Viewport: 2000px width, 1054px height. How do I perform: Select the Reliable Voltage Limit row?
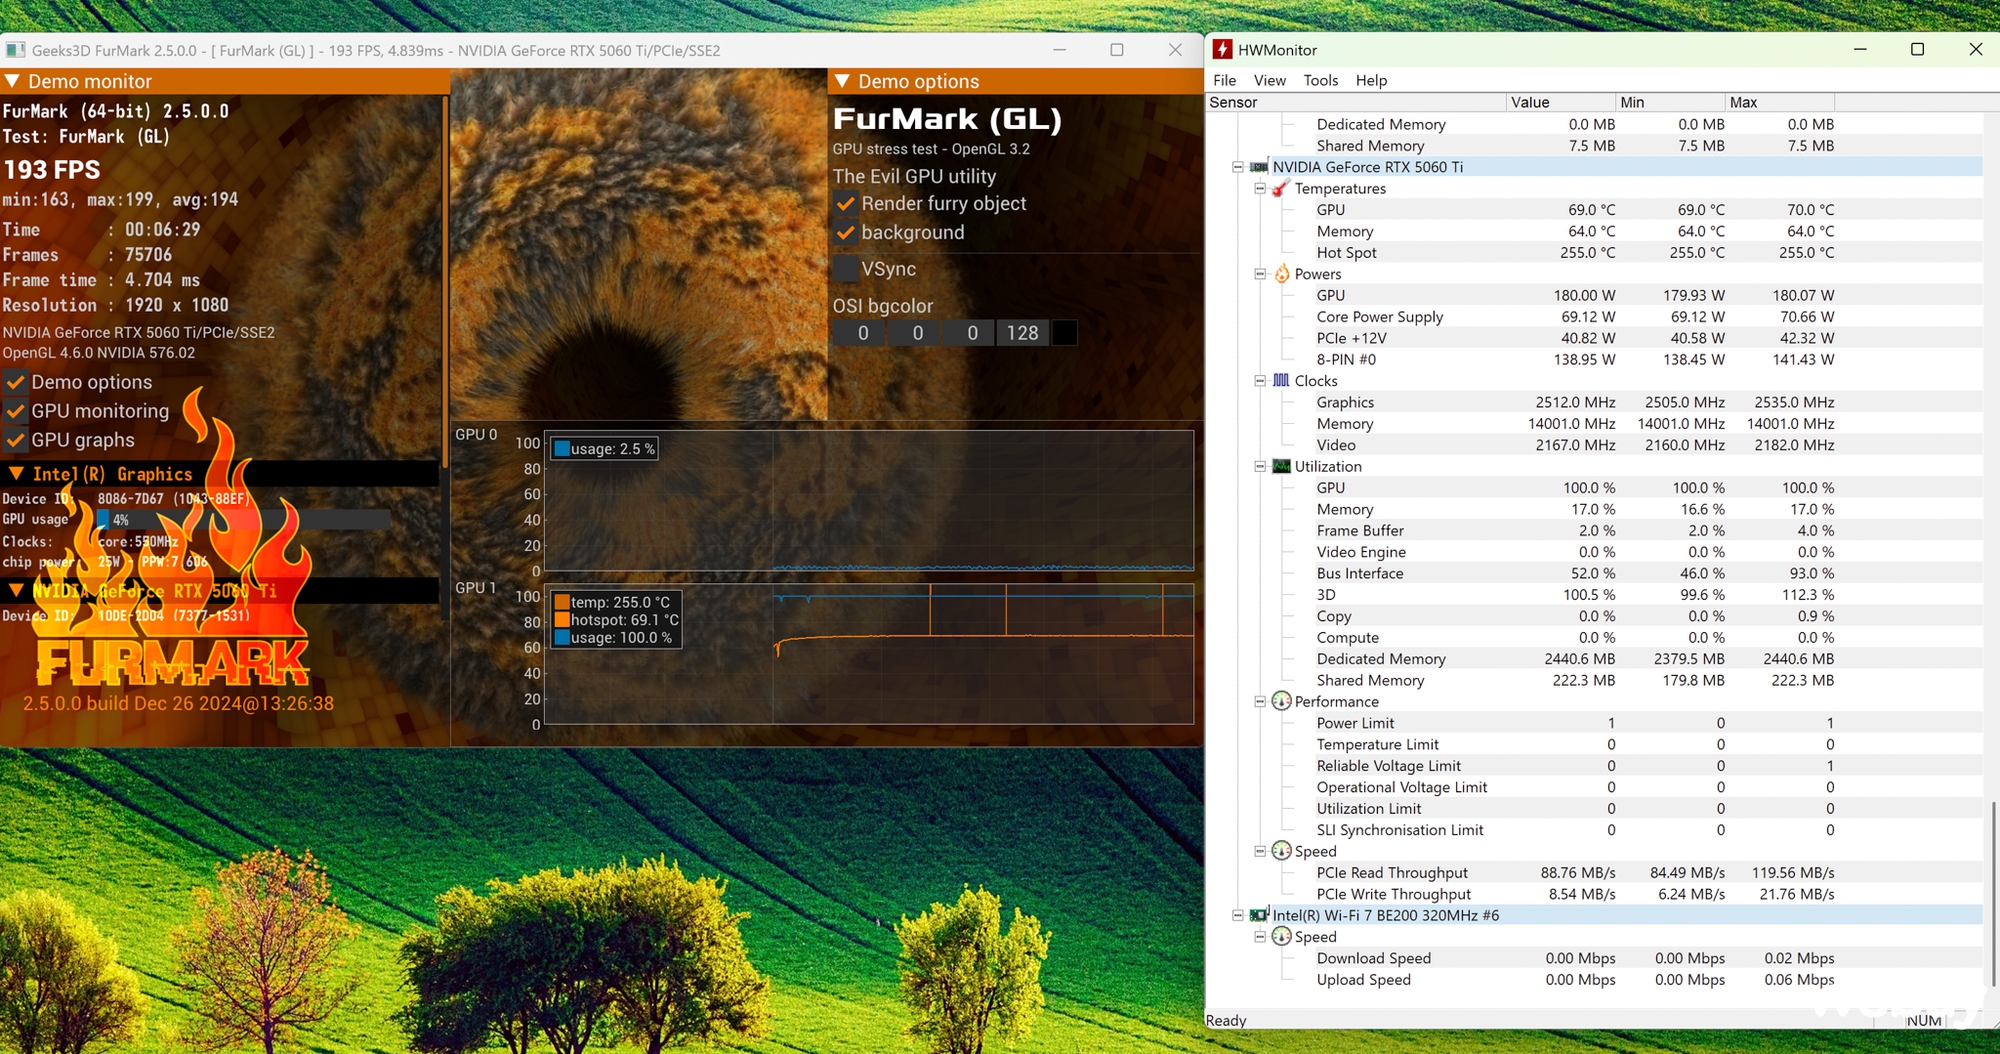pos(1594,765)
